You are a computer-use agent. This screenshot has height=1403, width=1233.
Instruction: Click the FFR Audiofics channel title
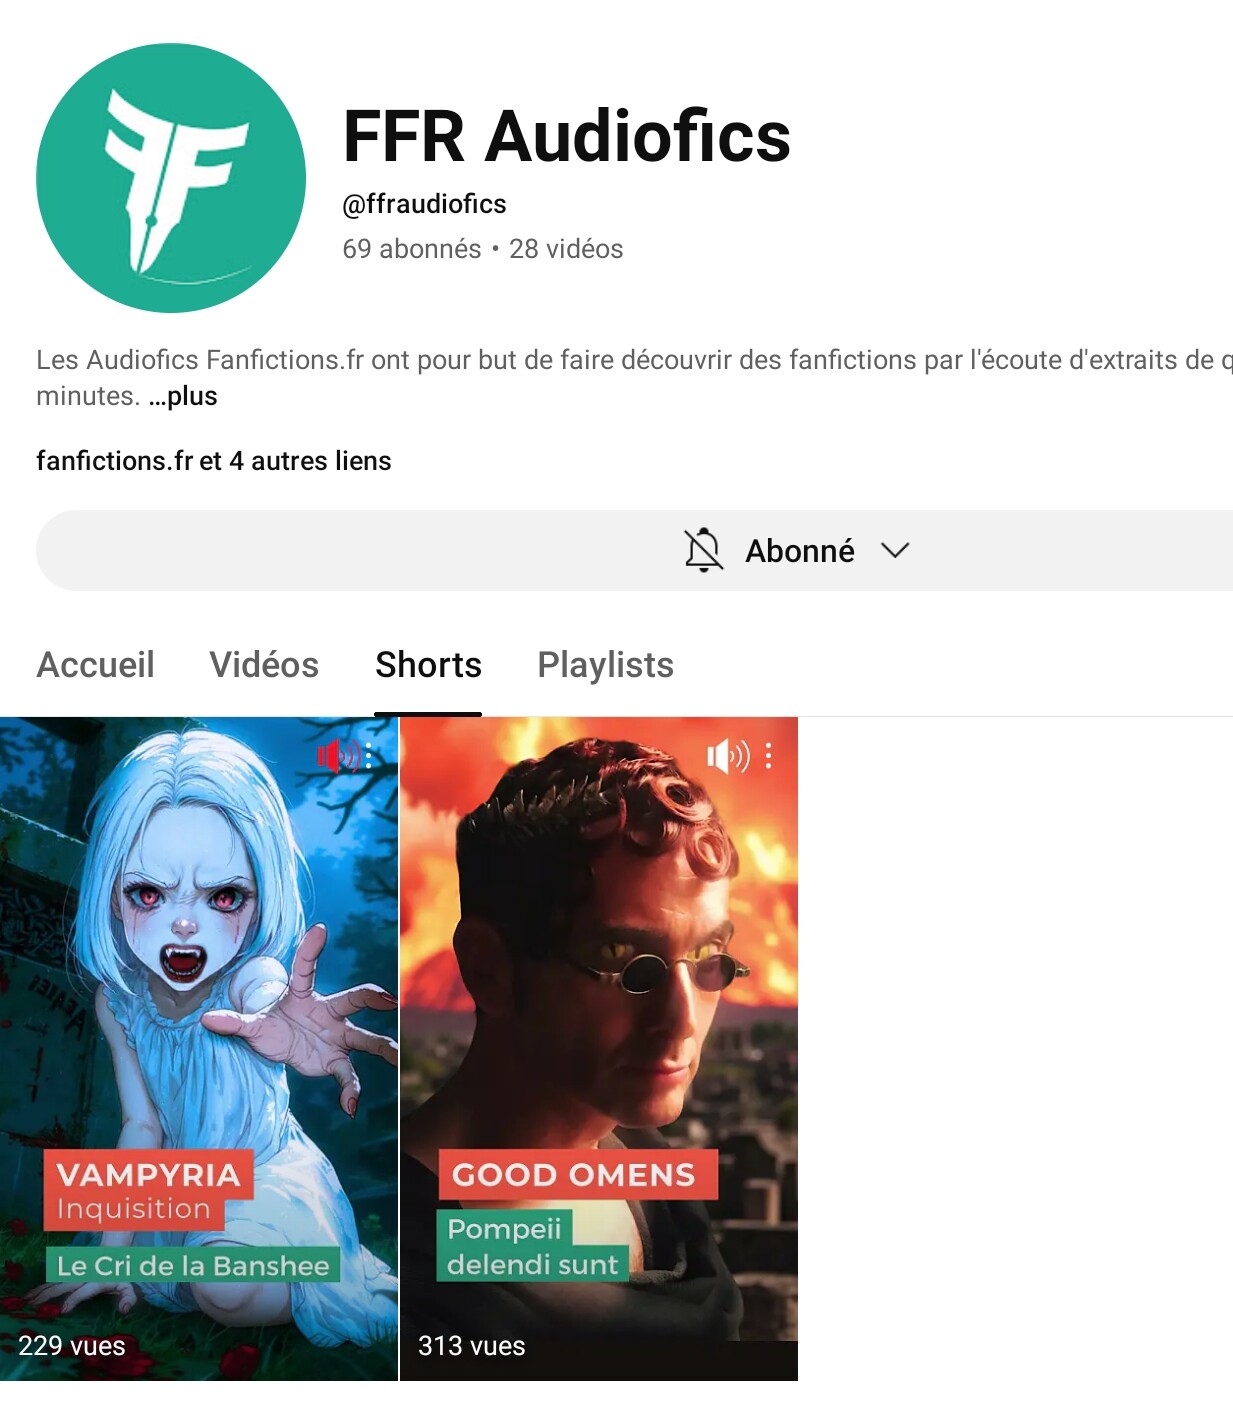(566, 136)
